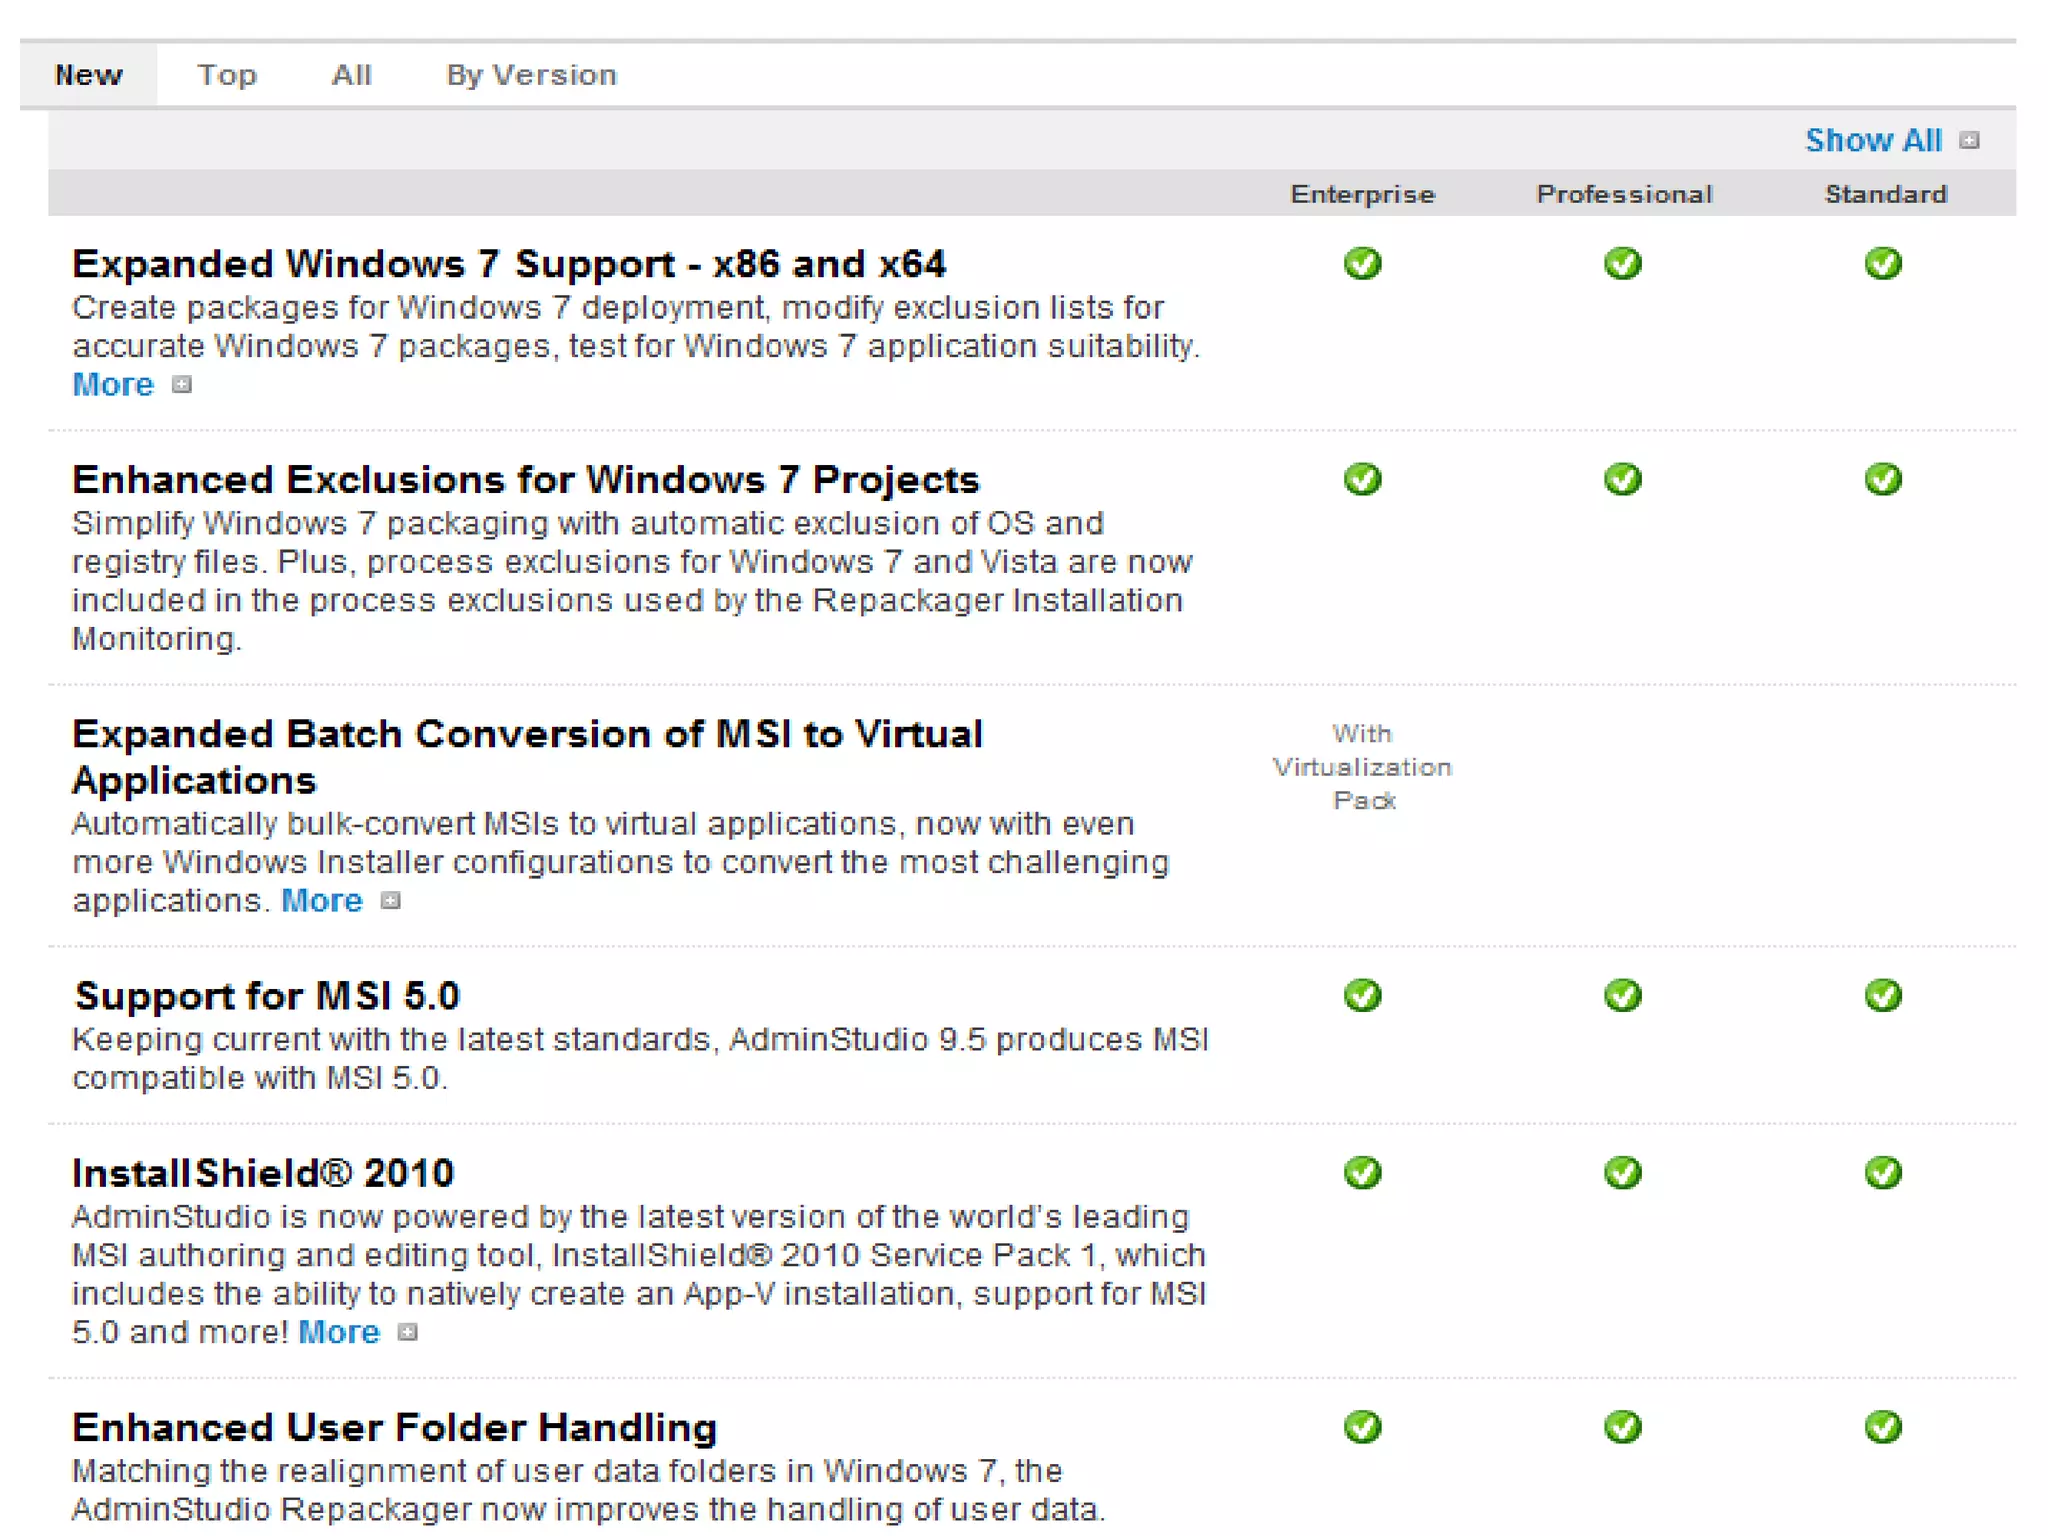Expand plus icon after Windows 7 Support More
2048x1536 pixels.
pyautogui.click(x=181, y=385)
